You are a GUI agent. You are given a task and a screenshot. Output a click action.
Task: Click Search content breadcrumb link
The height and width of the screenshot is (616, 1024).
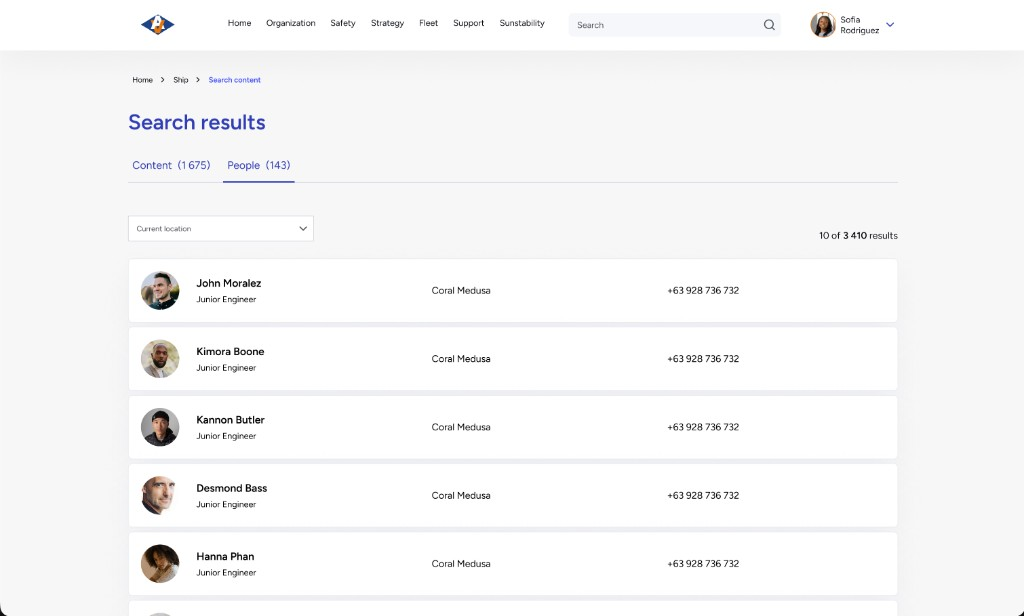(x=234, y=80)
